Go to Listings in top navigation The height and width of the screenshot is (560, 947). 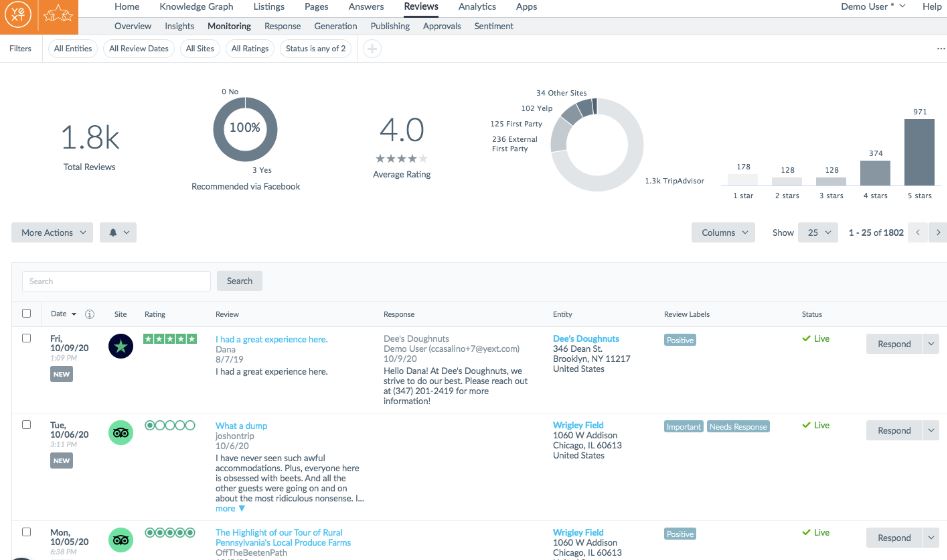[x=269, y=7]
